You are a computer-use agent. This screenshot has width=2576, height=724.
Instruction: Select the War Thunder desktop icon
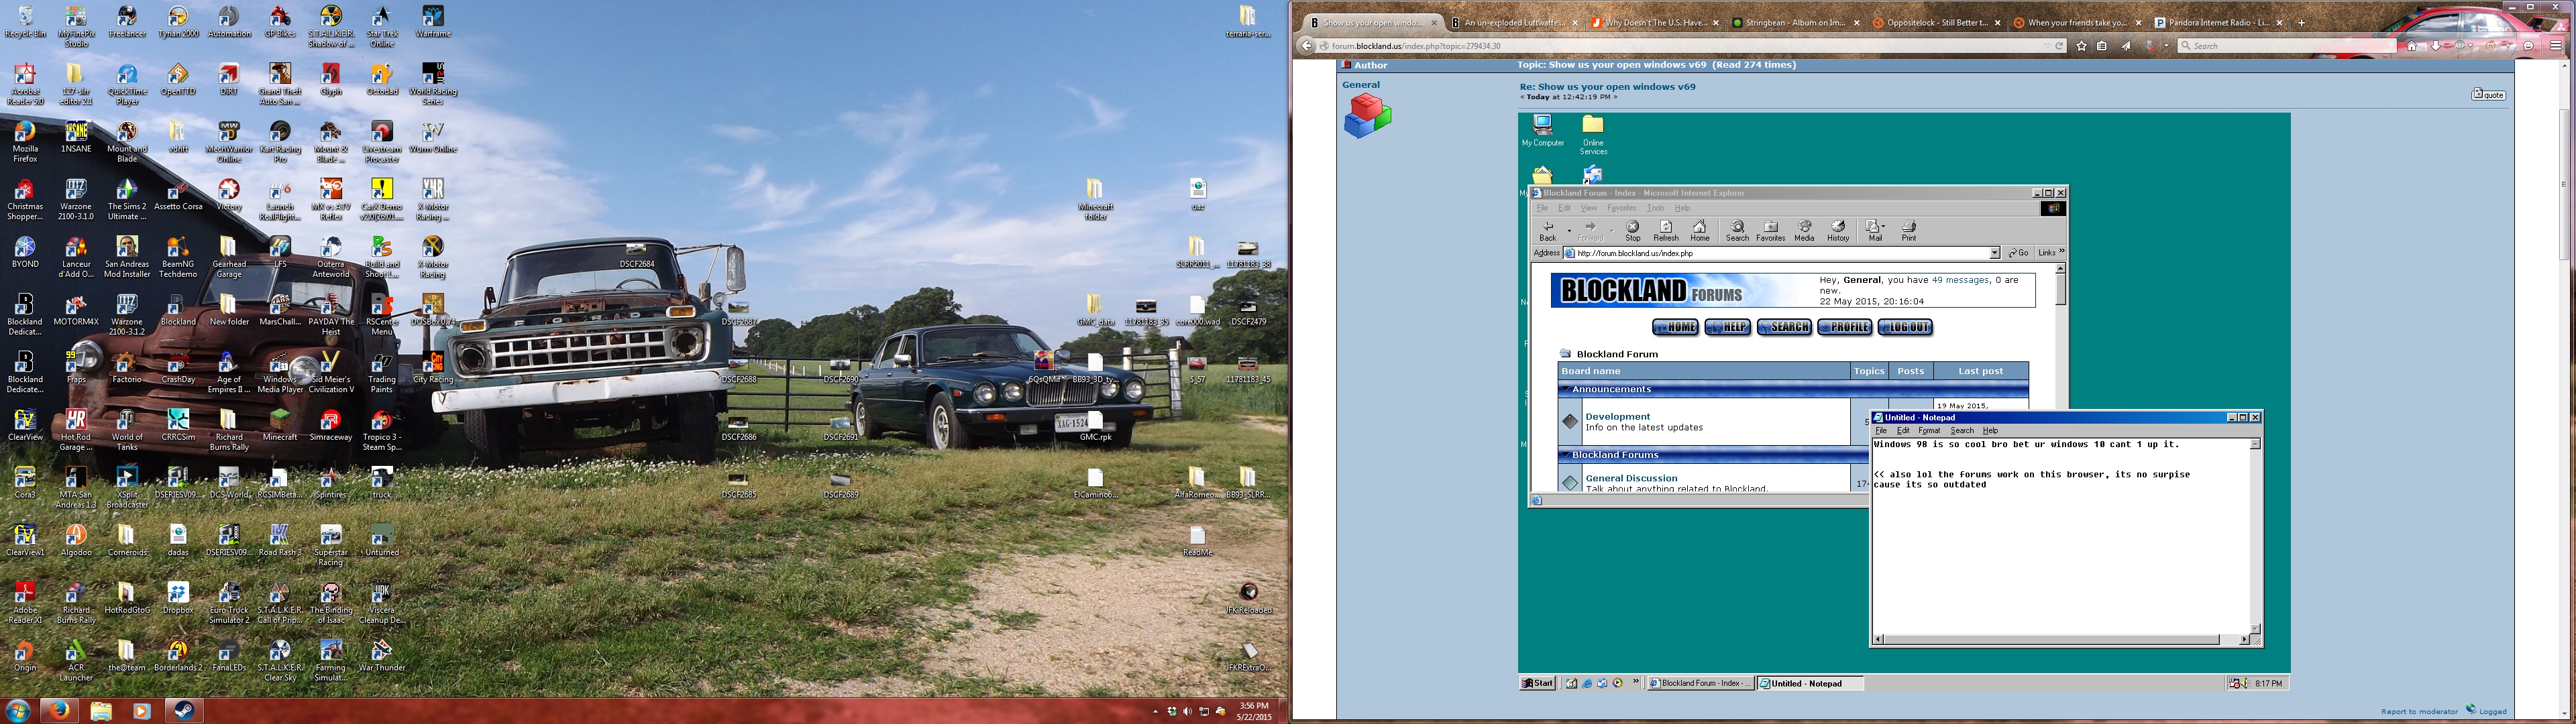coord(382,655)
